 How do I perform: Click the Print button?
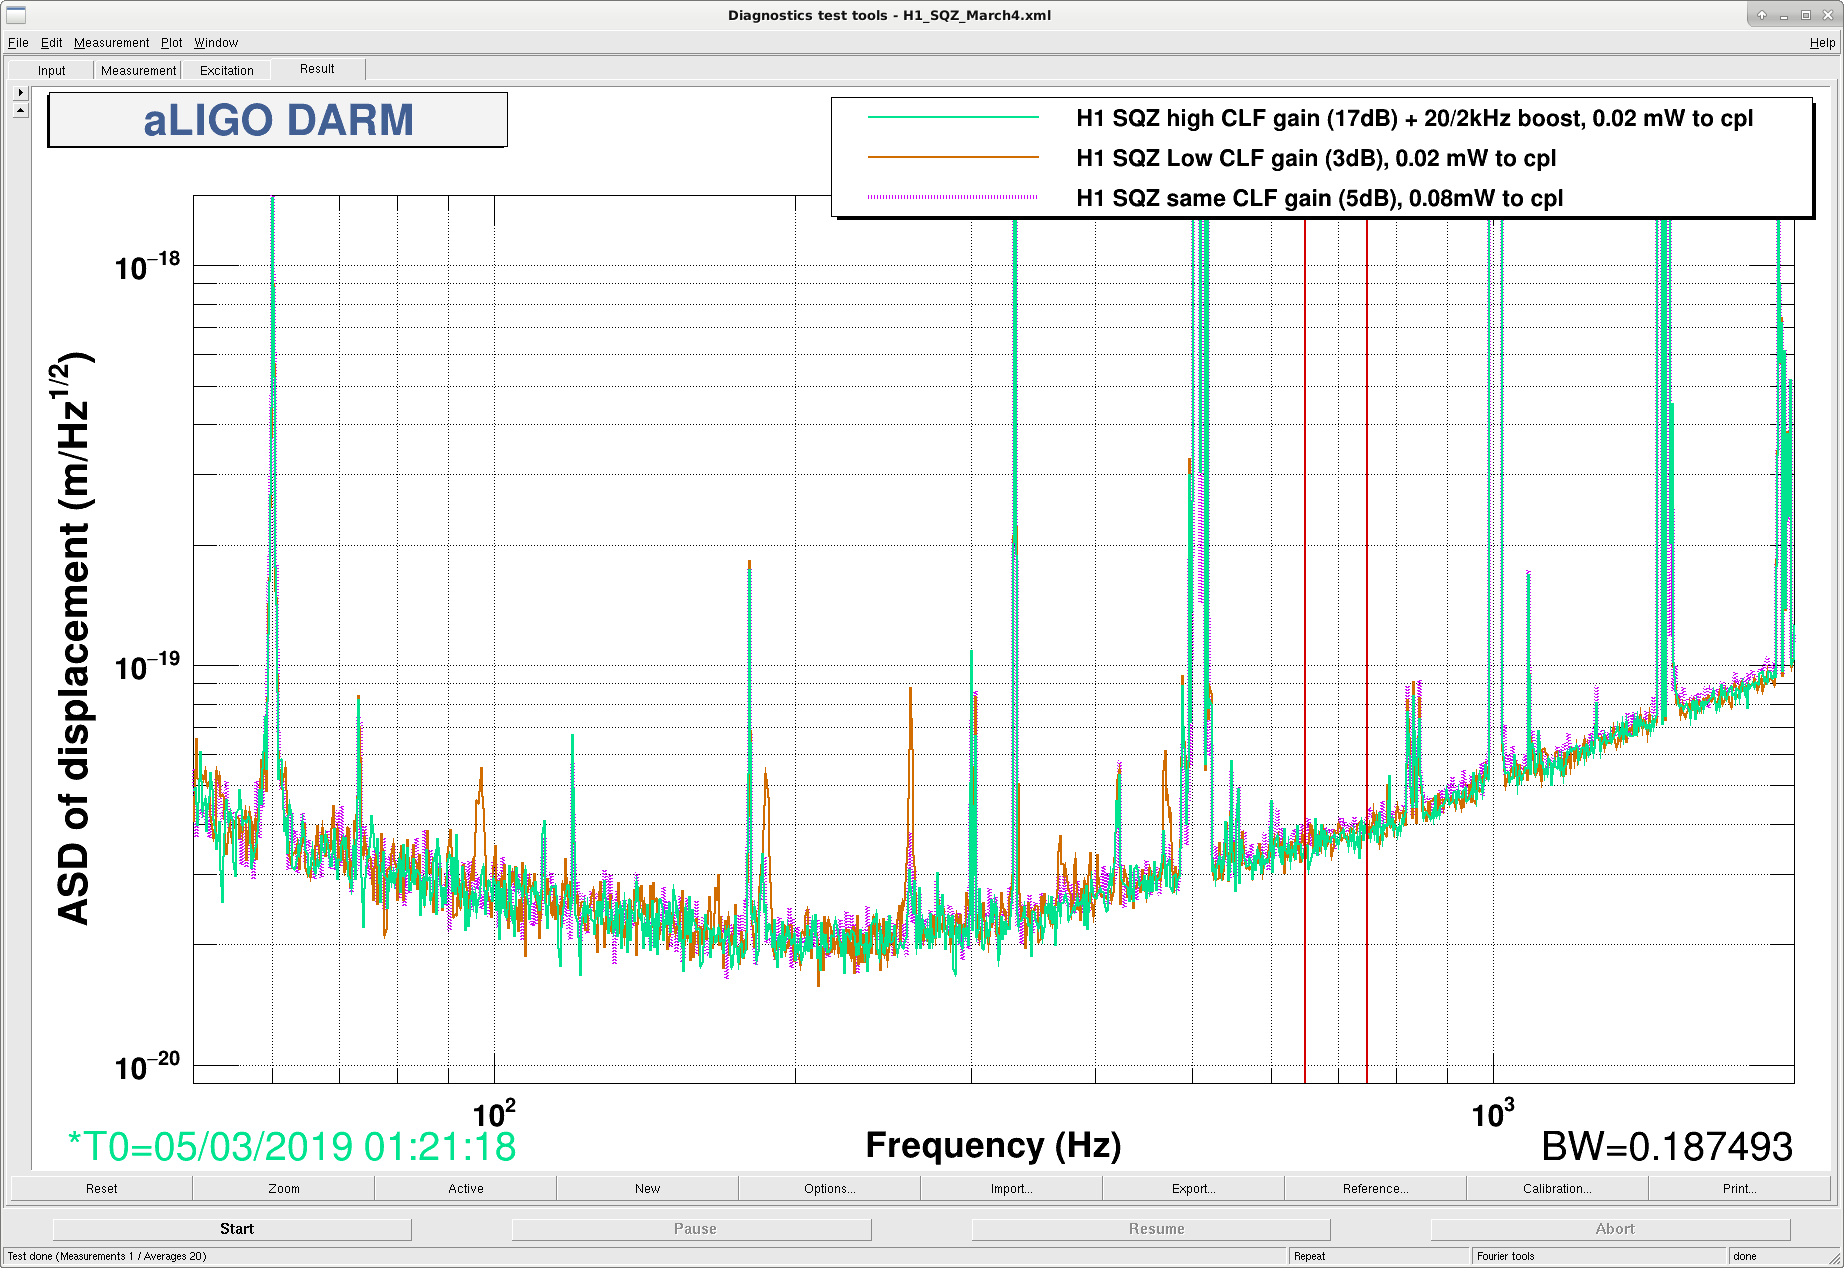pyautogui.click(x=1739, y=1189)
